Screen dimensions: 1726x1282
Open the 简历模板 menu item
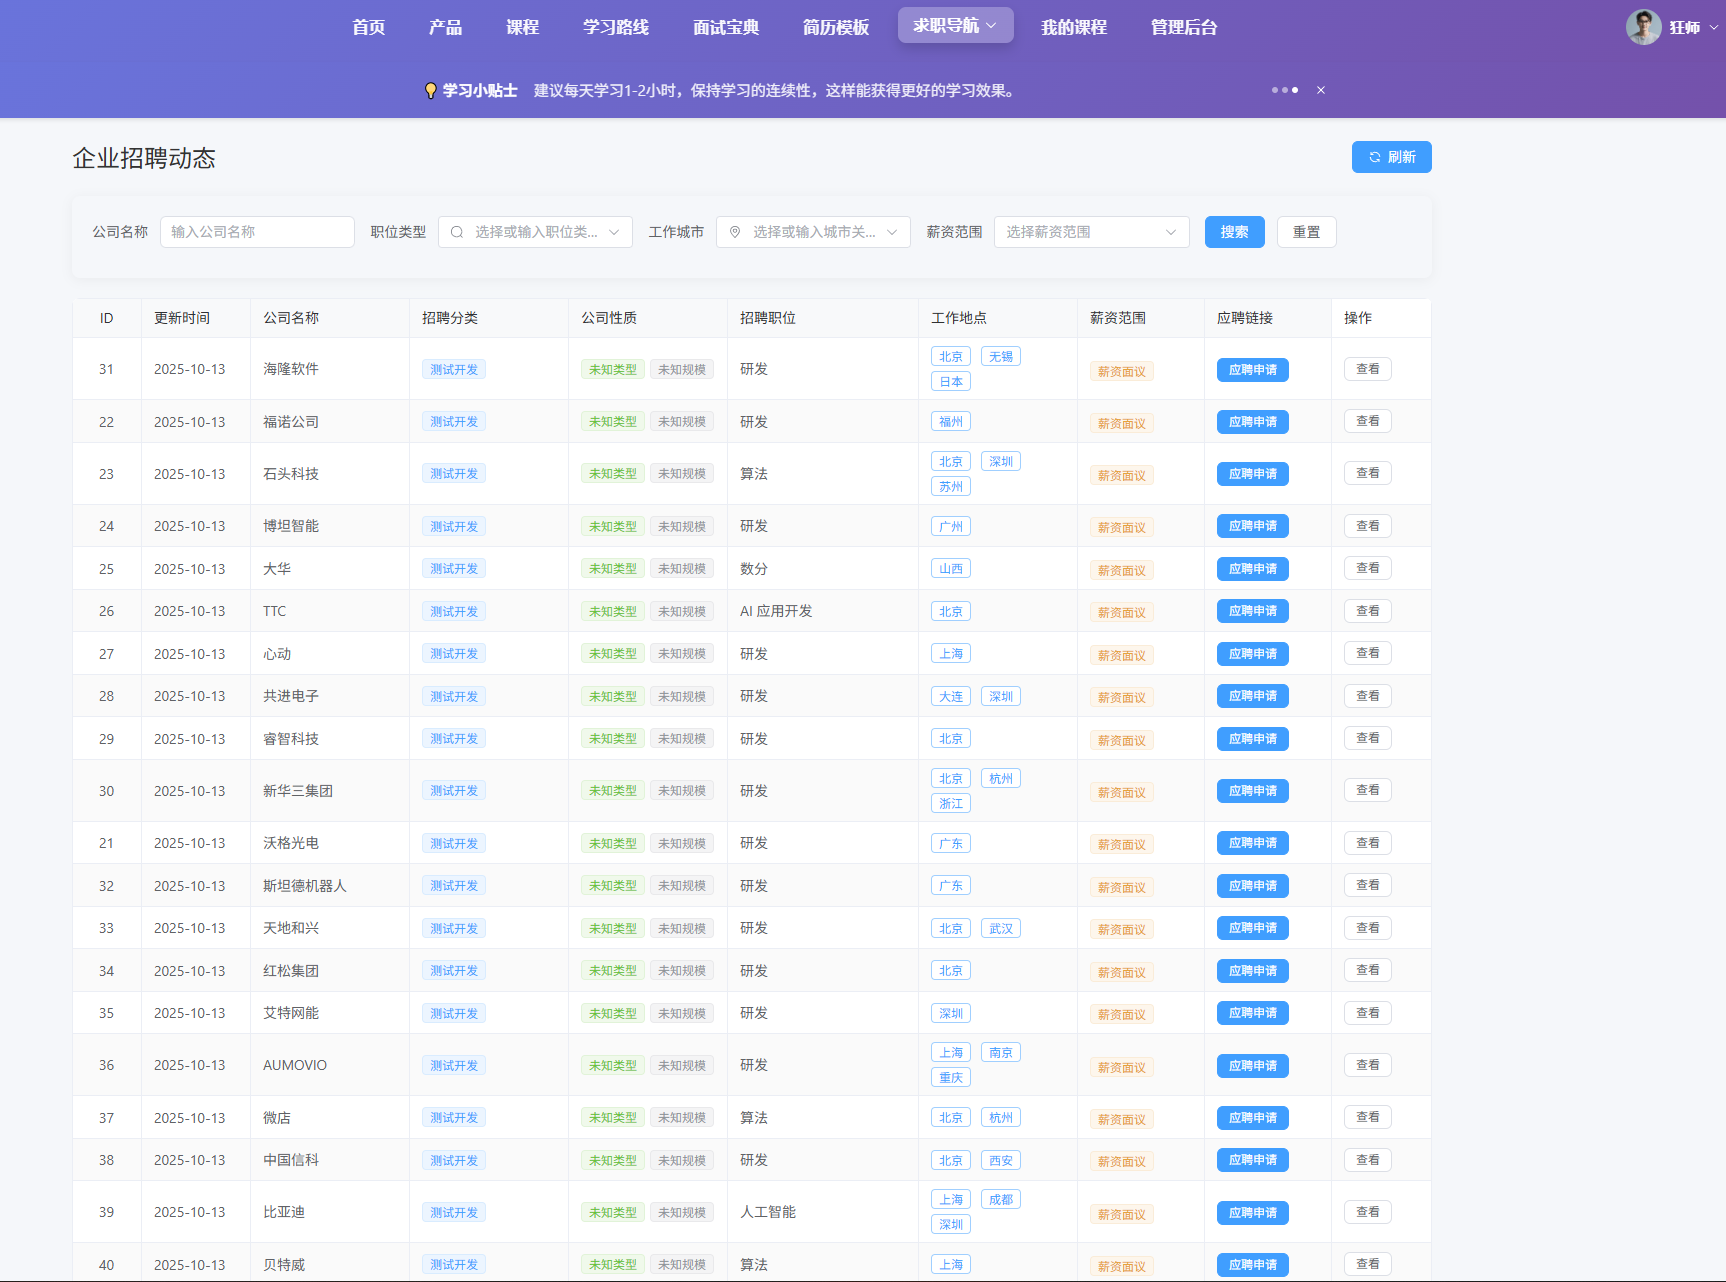click(x=835, y=27)
